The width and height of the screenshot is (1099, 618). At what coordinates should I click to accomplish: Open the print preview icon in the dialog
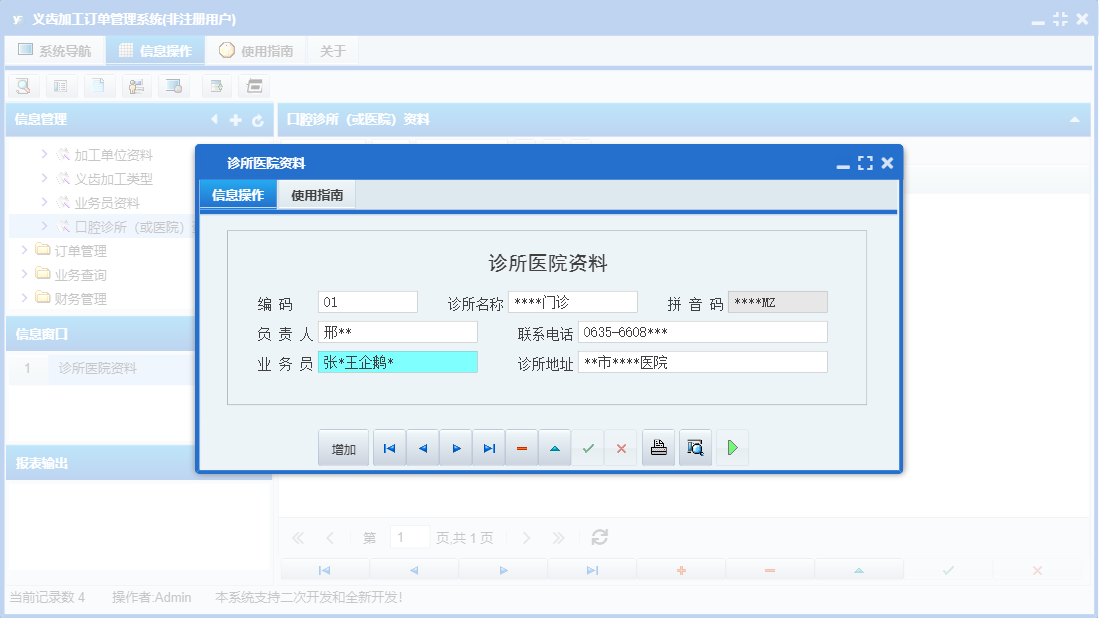point(695,447)
